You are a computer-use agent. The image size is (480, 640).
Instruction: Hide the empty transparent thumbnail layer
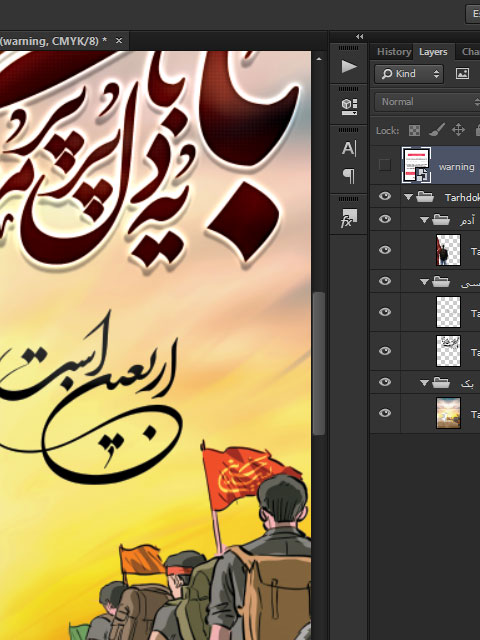(x=384, y=312)
